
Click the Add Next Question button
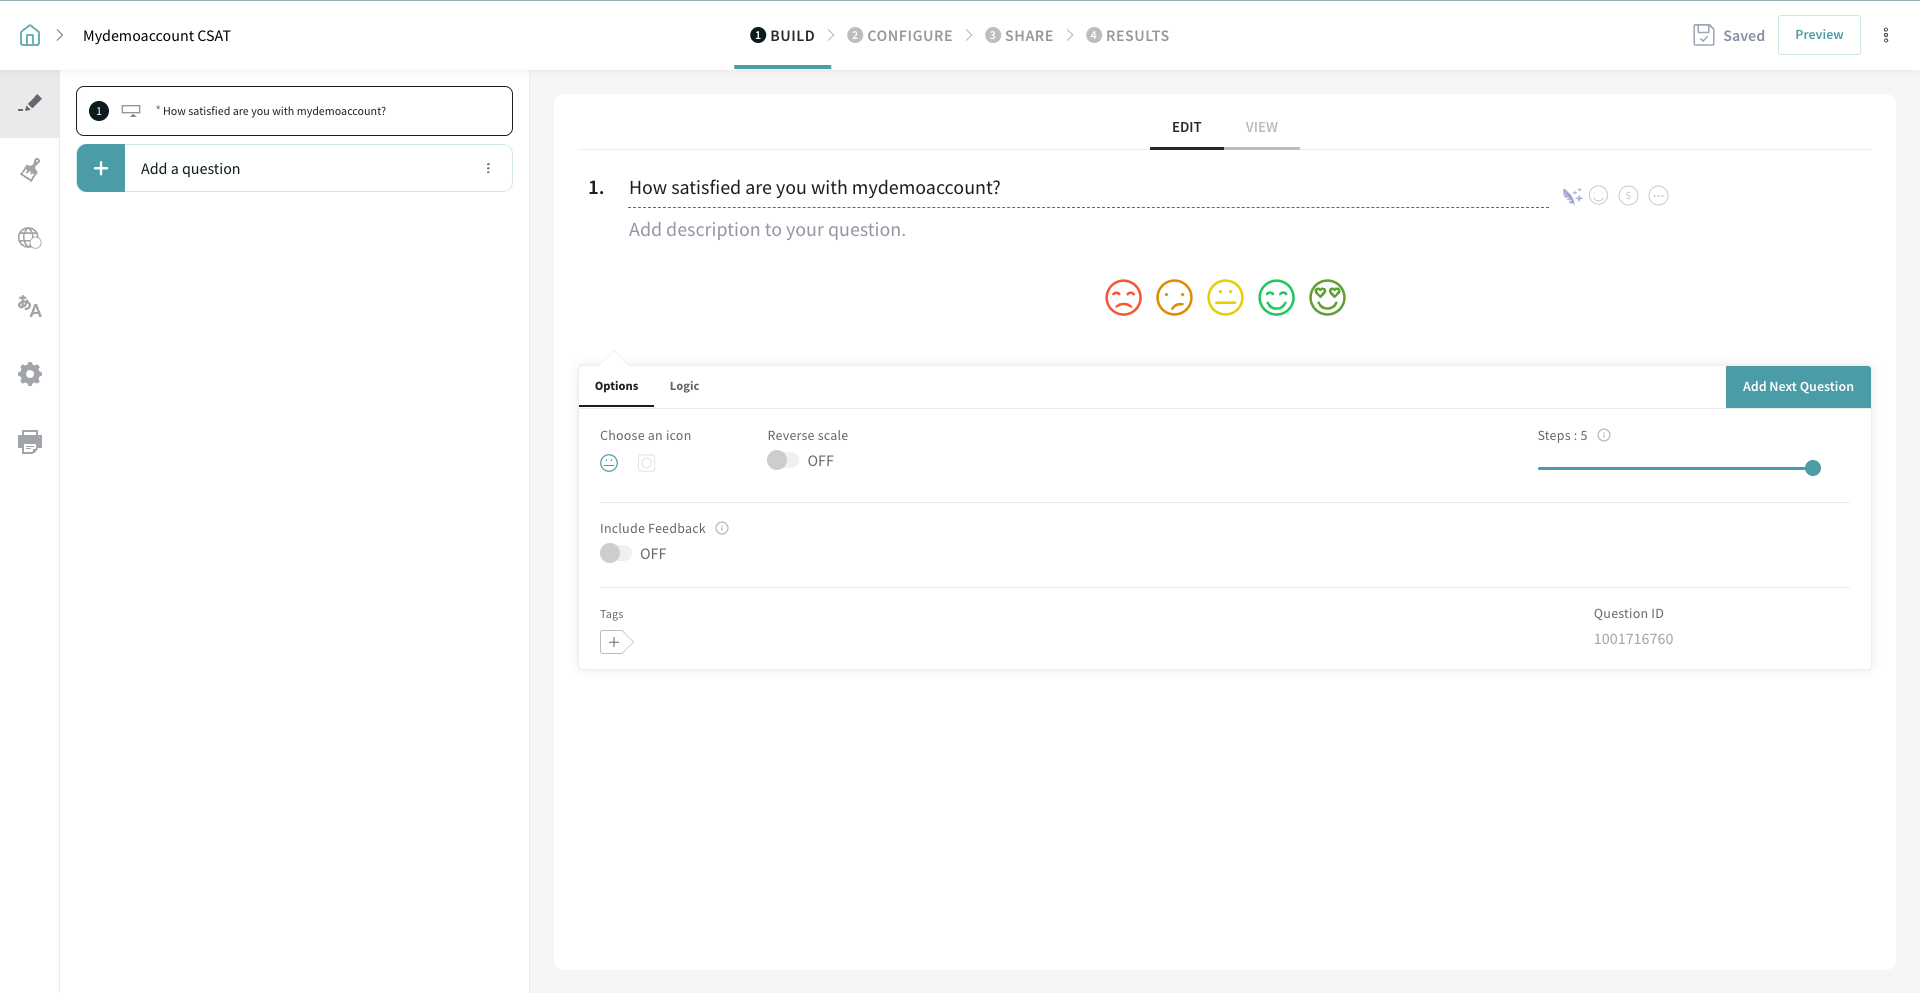click(x=1797, y=387)
